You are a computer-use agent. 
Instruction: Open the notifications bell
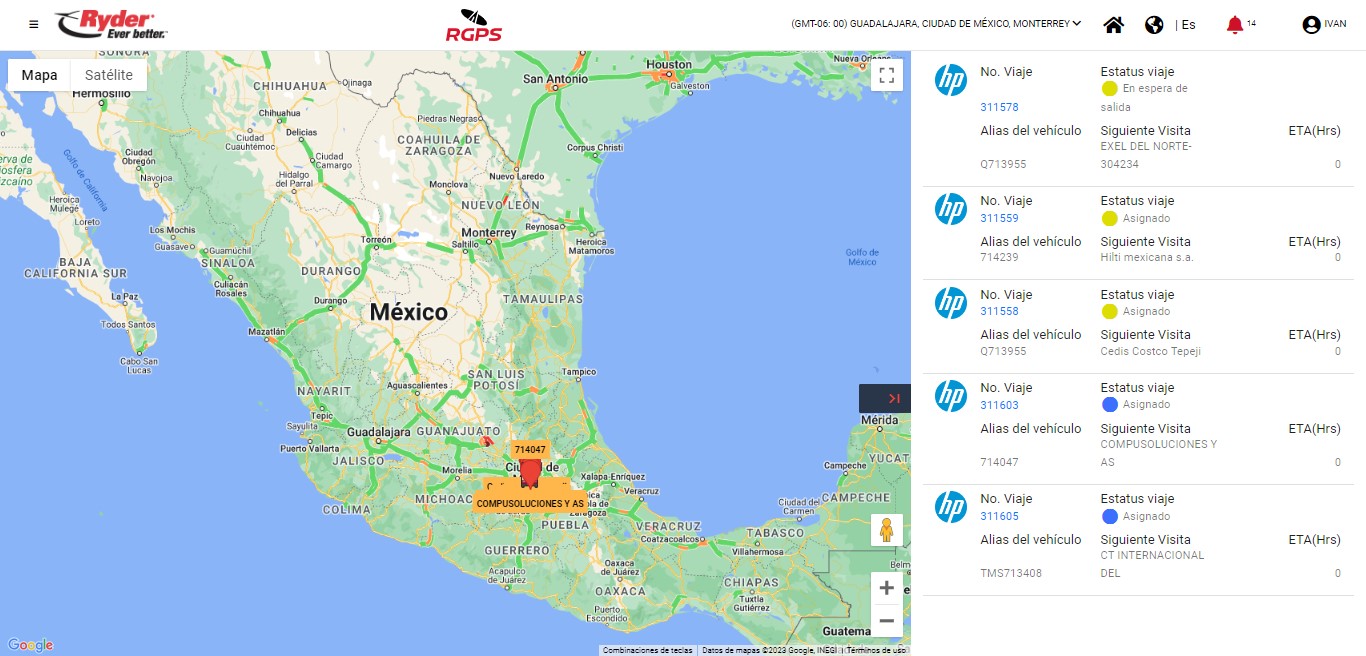tap(1235, 25)
